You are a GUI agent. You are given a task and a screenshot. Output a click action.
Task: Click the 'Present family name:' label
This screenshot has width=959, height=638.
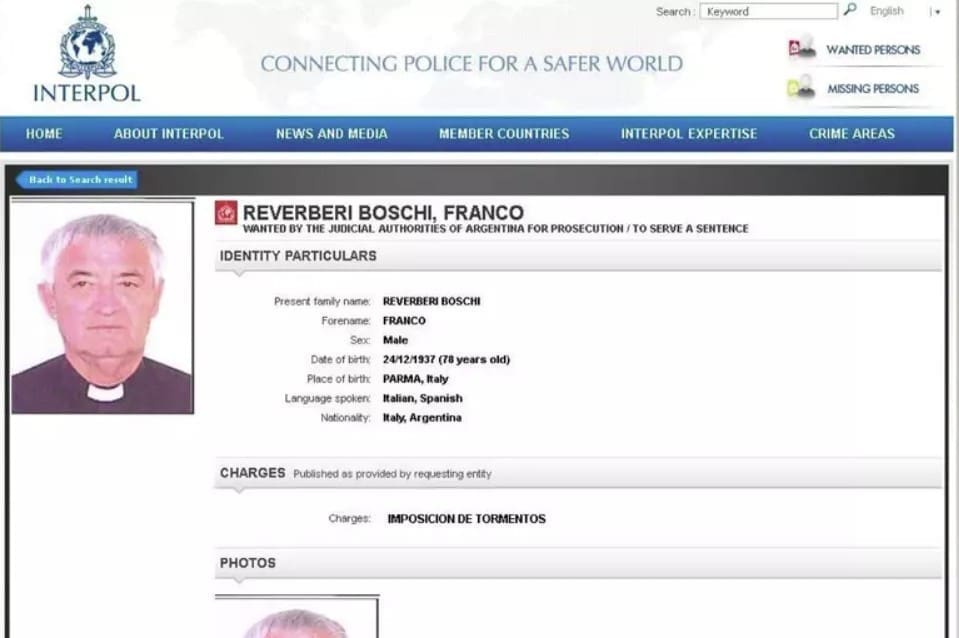322,301
